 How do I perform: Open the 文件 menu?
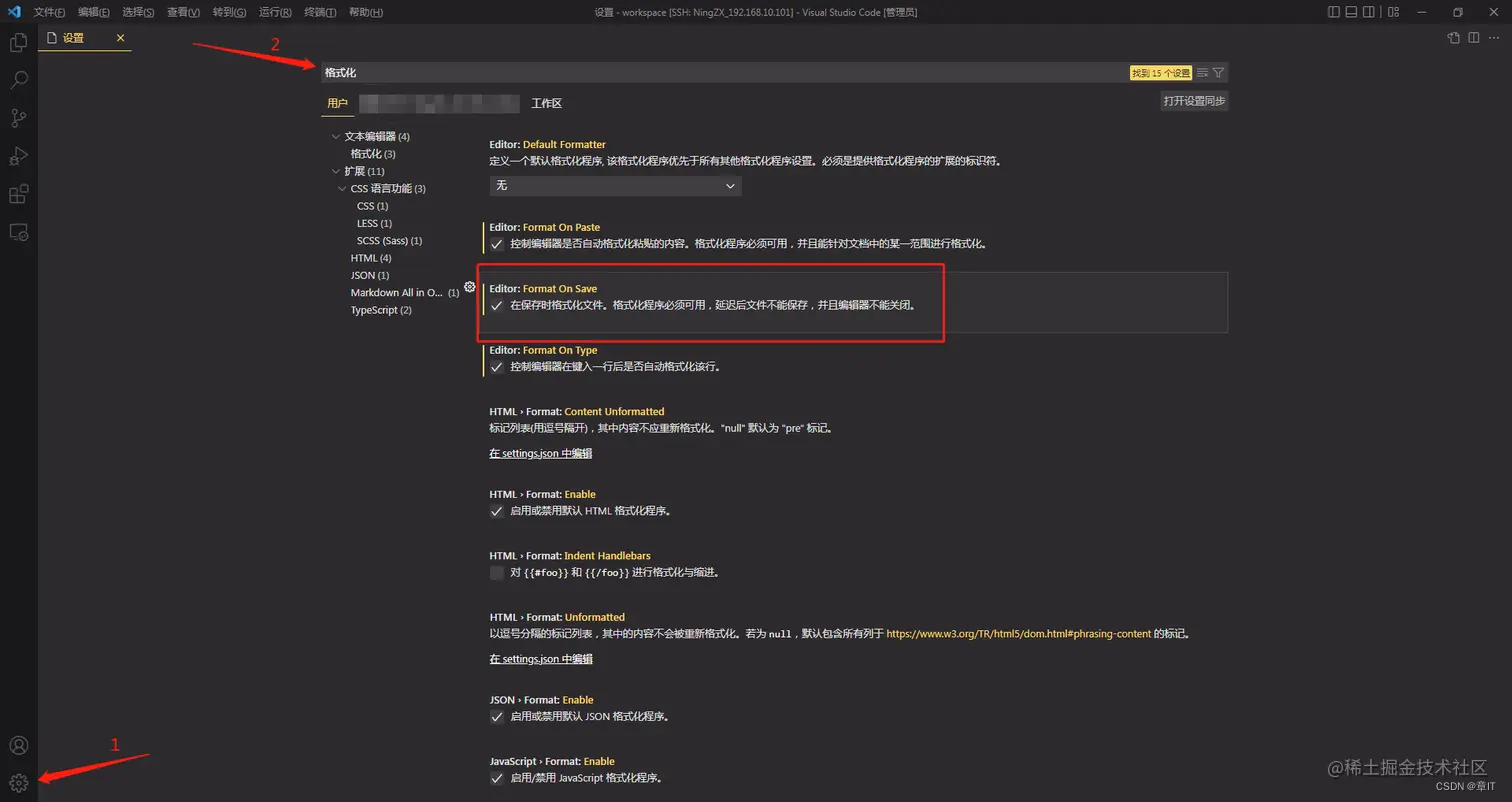(50, 12)
